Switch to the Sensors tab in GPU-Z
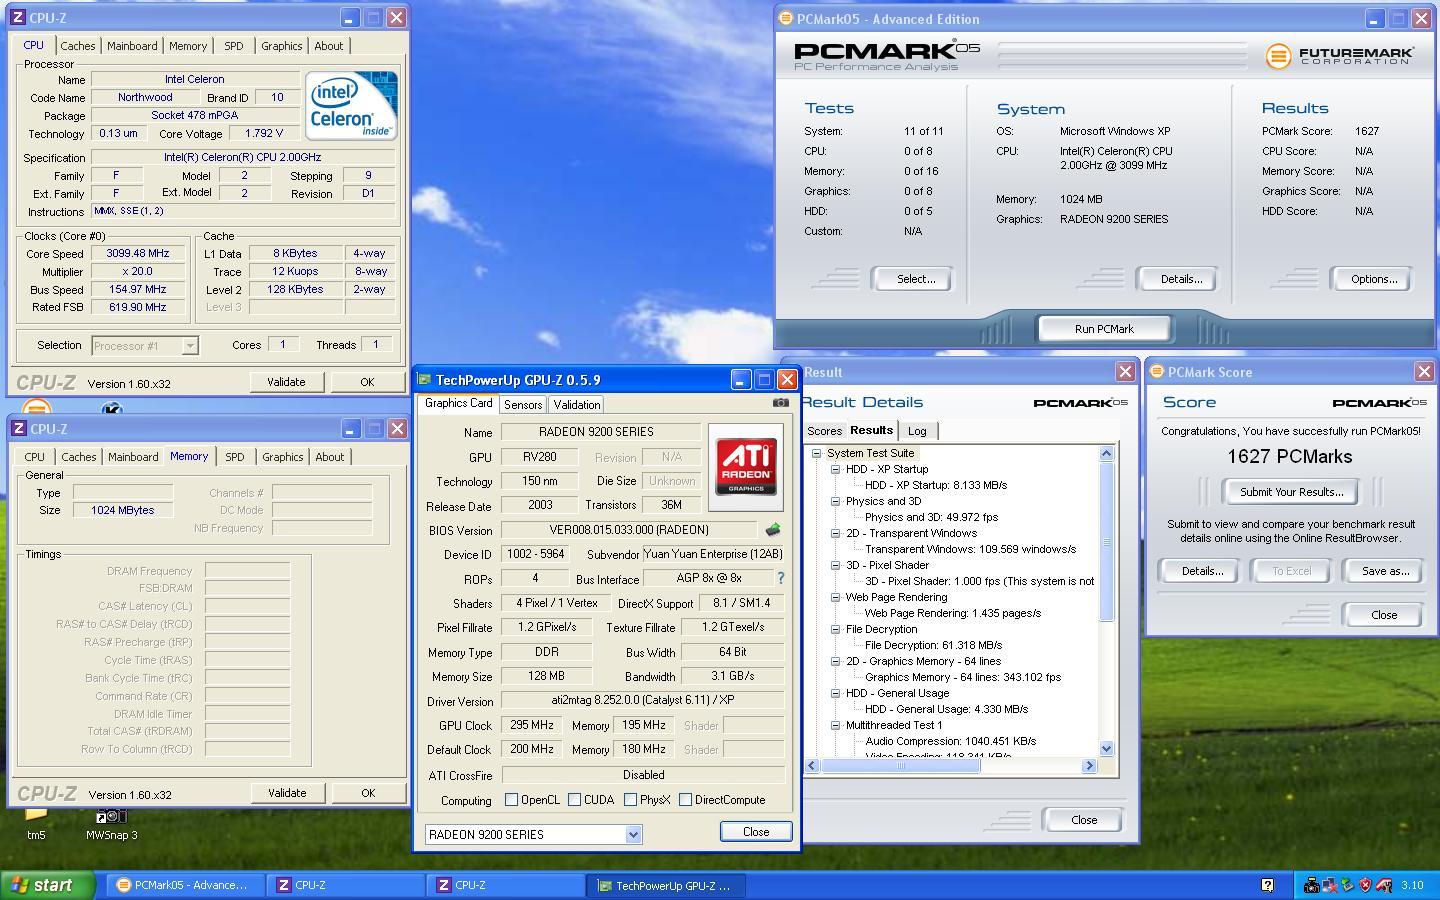Viewport: 1440px width, 900px height. click(523, 405)
